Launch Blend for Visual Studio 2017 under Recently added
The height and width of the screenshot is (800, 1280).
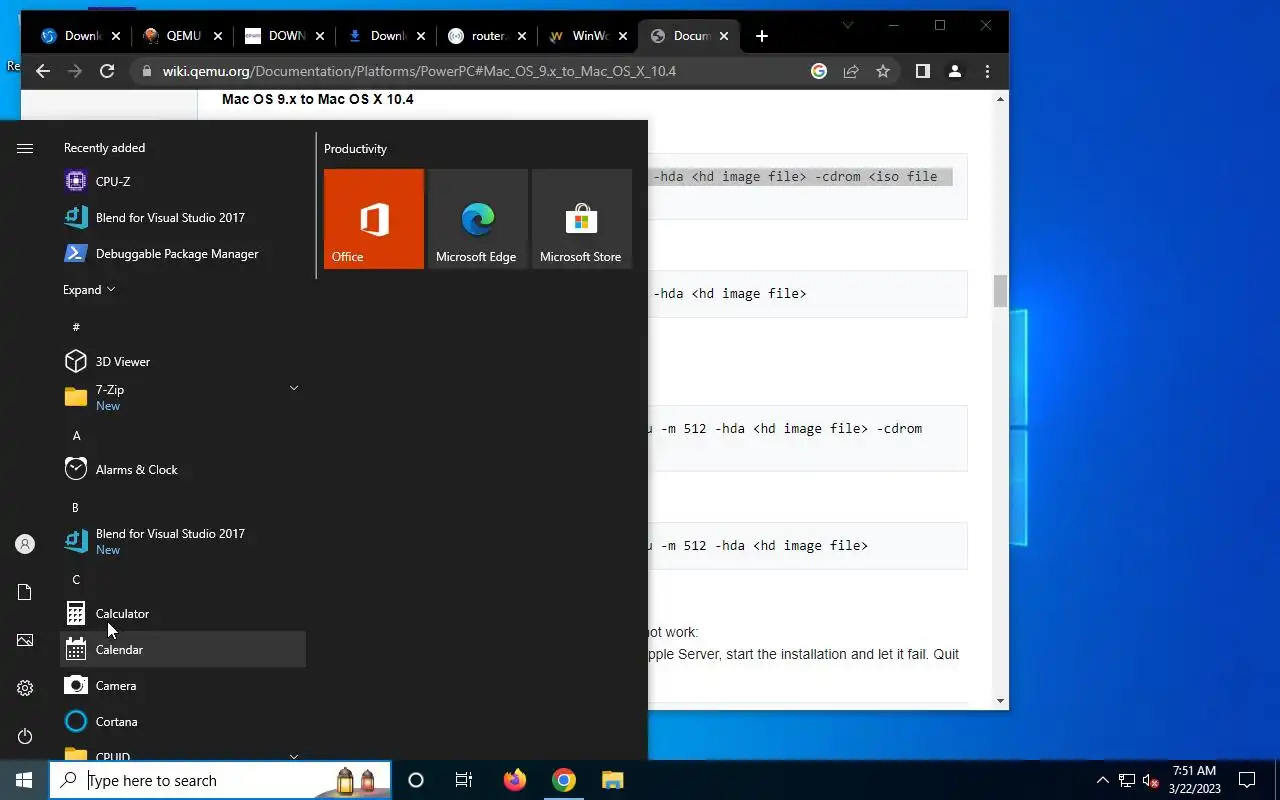[183, 217]
